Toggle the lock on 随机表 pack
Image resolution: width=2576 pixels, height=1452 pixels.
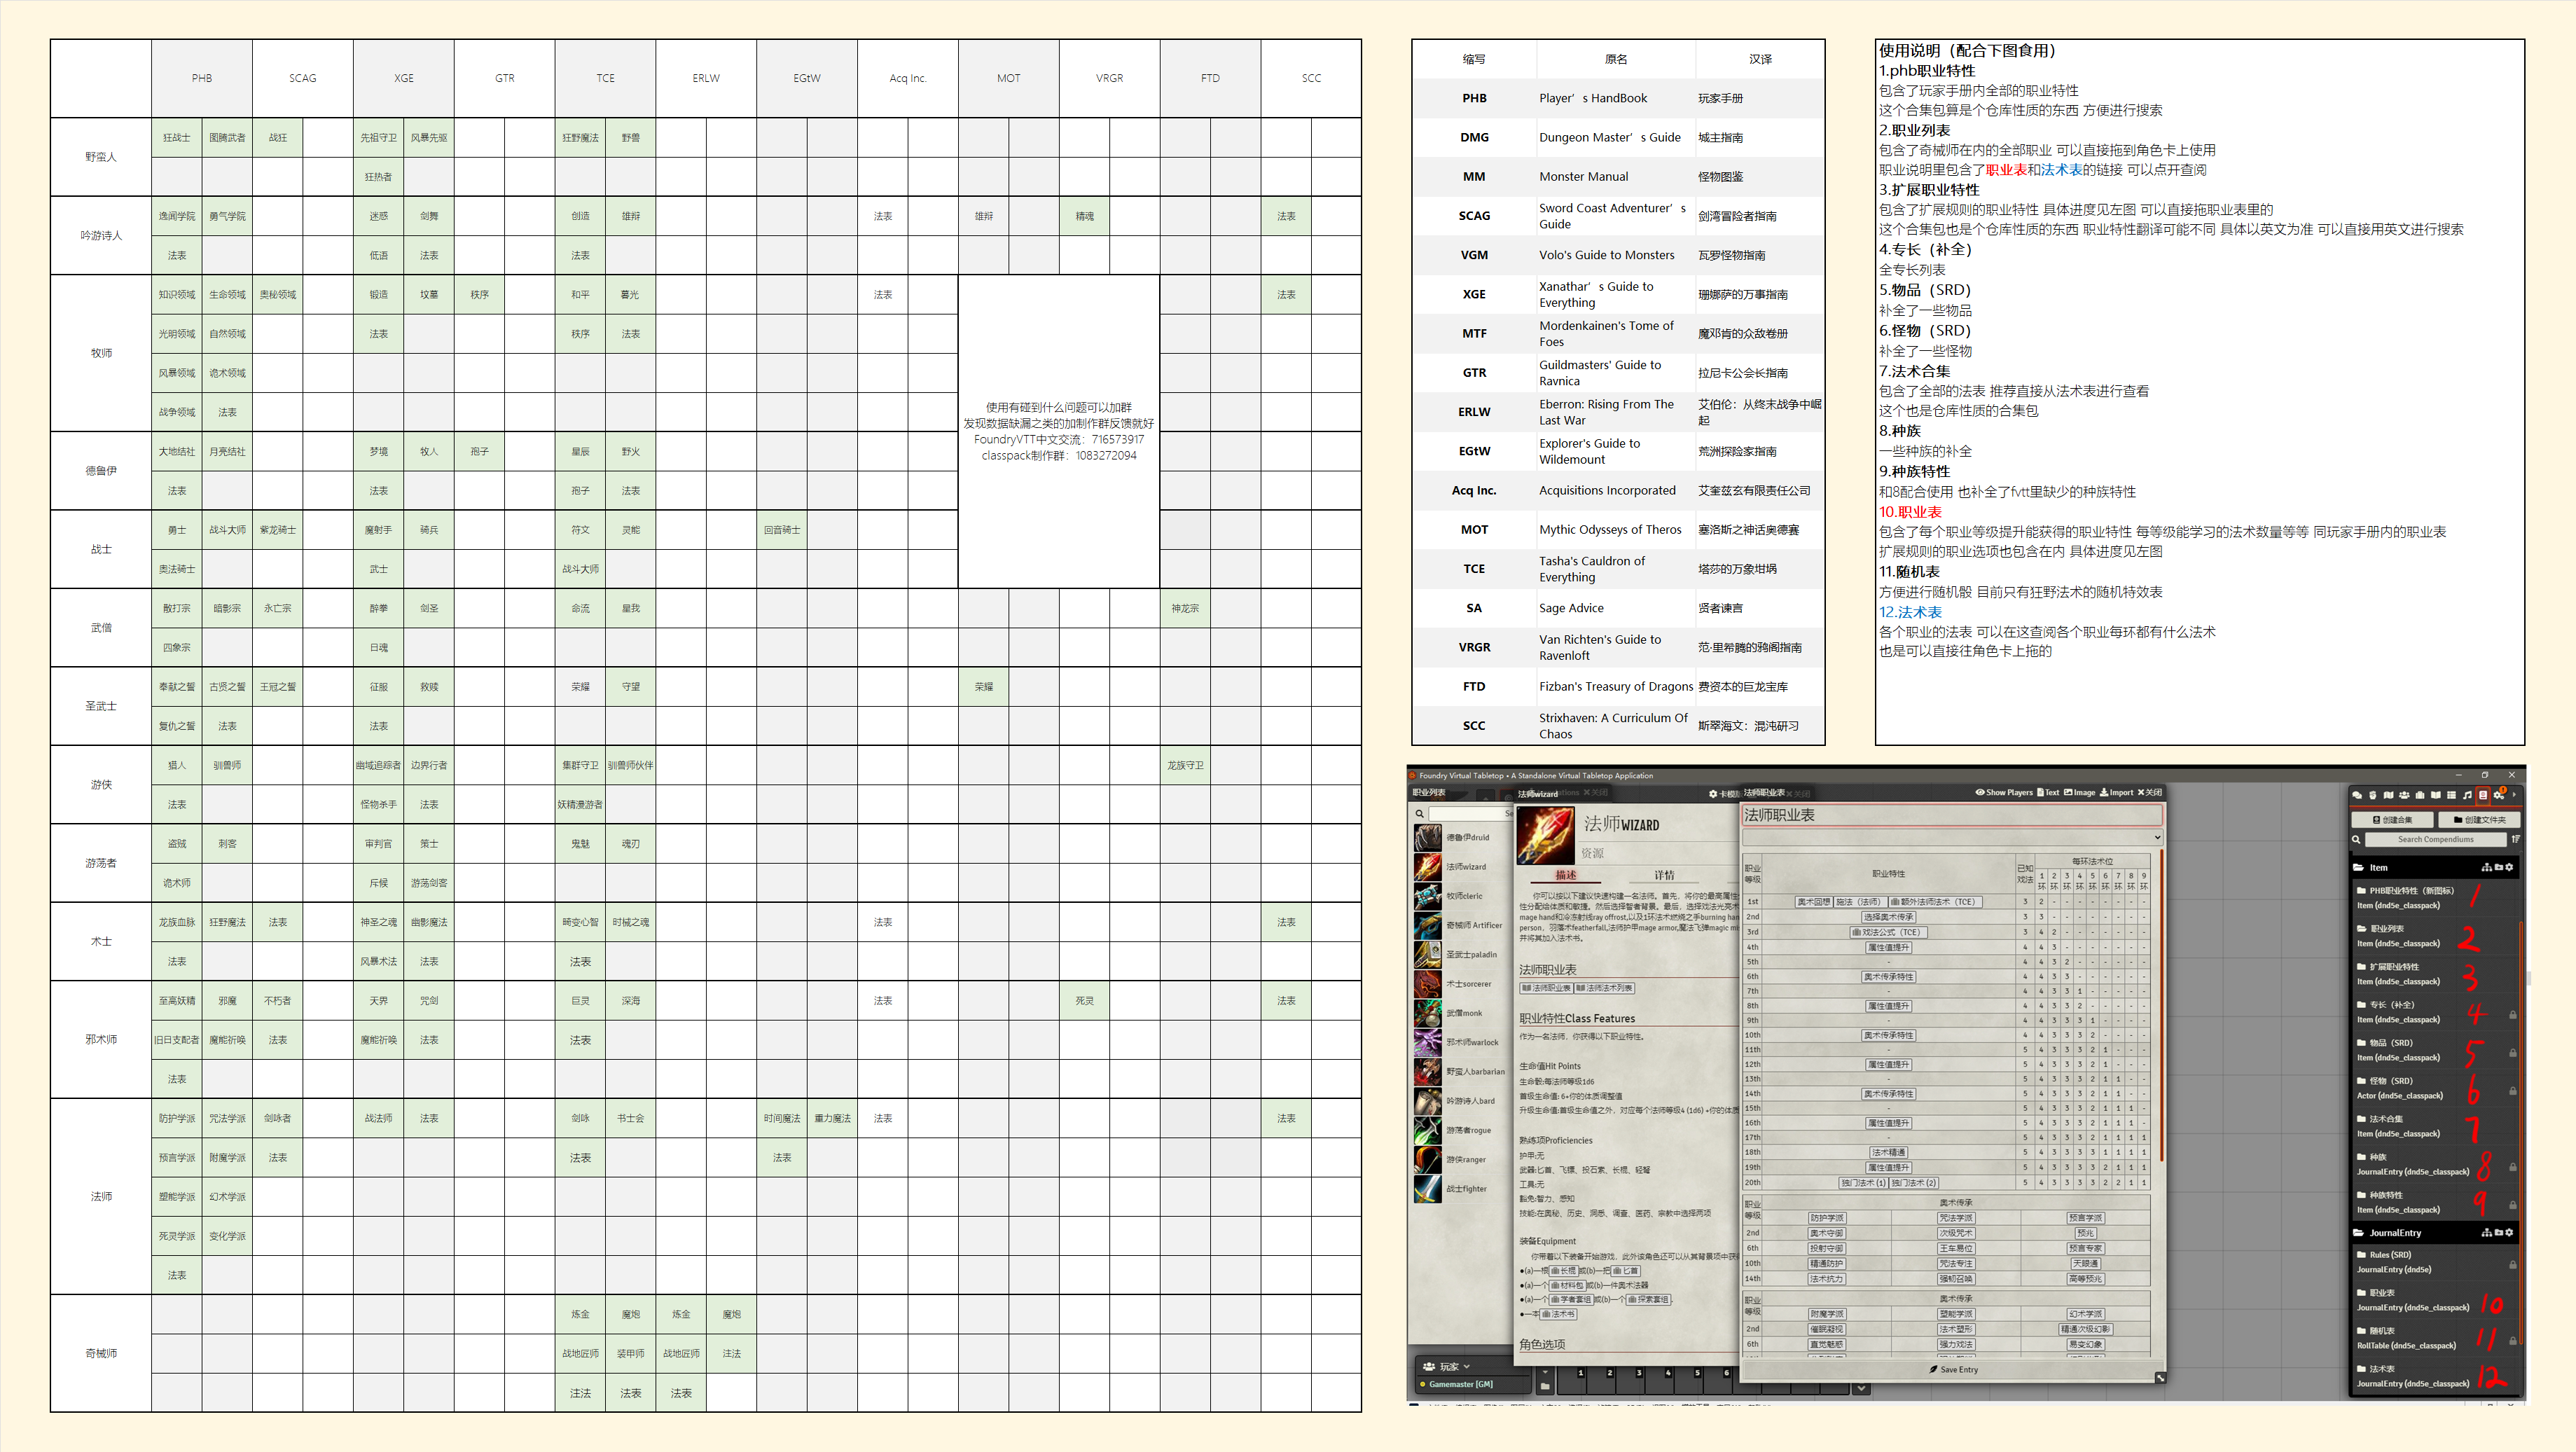[2513, 1341]
